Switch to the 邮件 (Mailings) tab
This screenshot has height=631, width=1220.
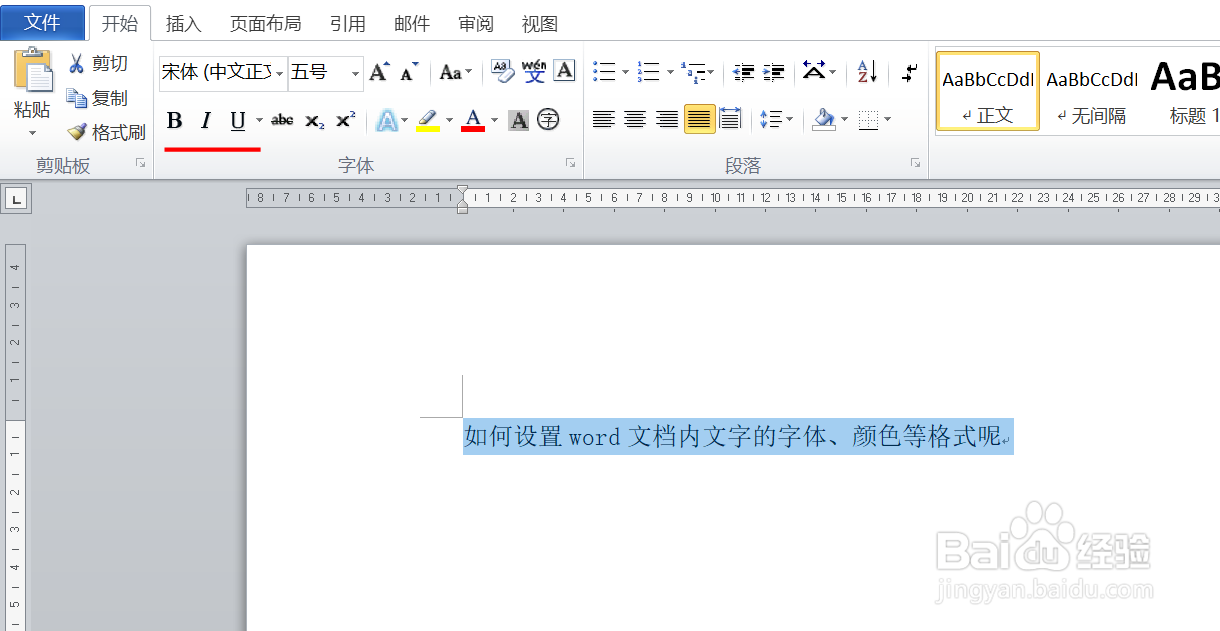click(412, 23)
